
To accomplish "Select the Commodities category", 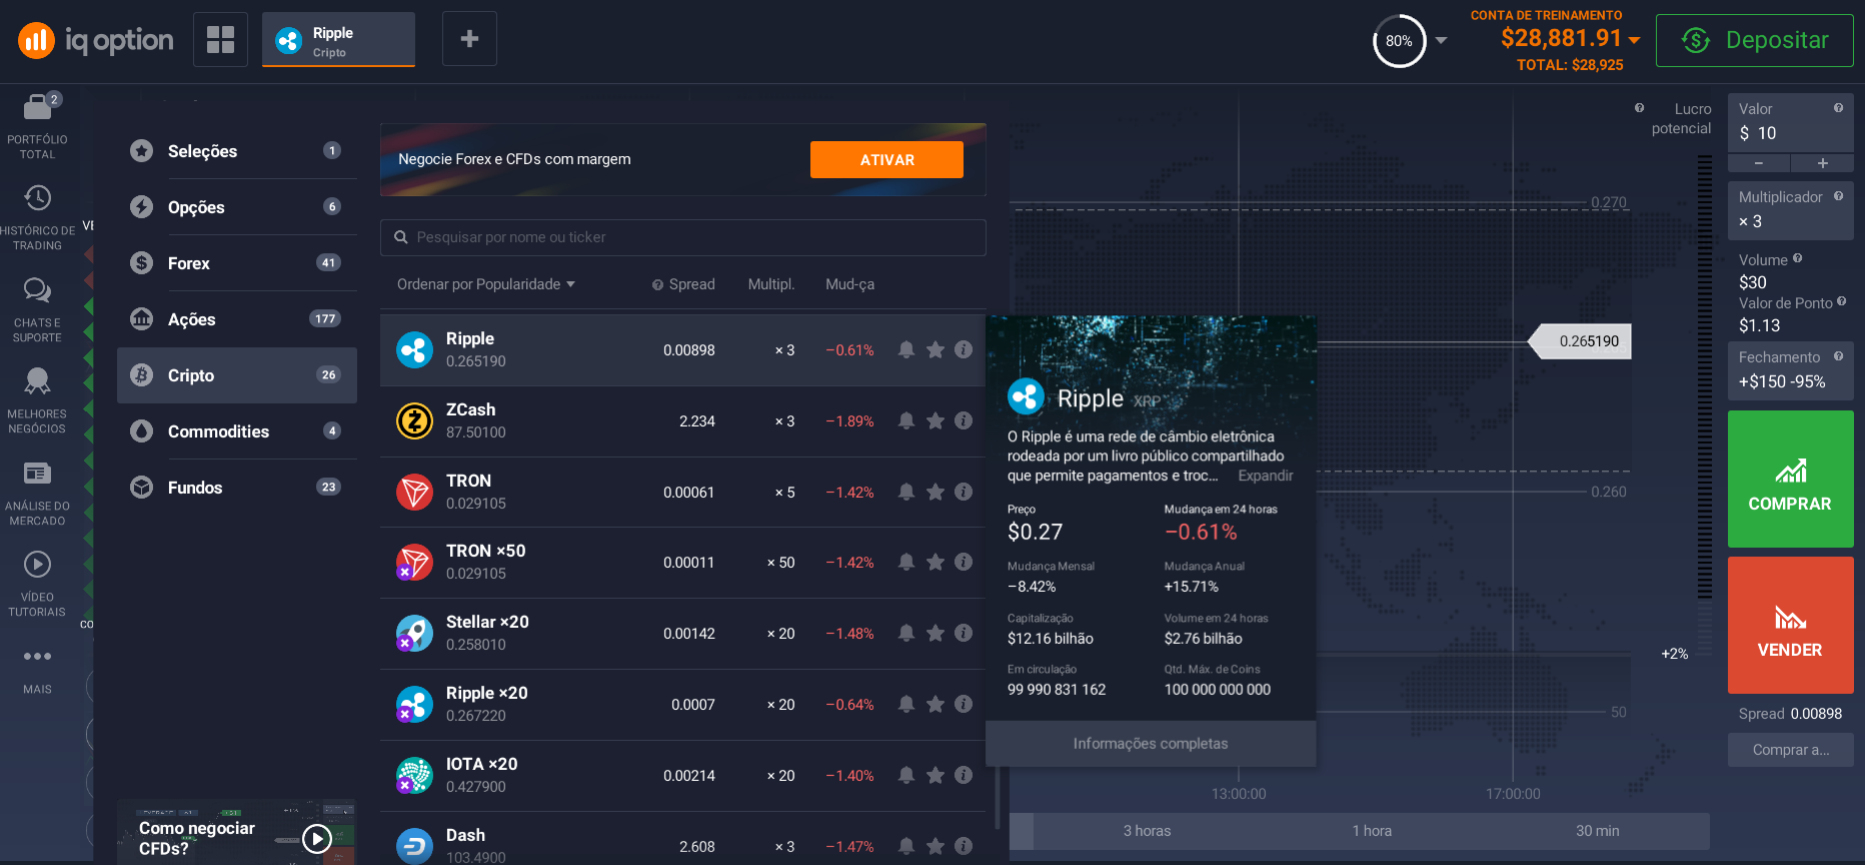I will (237, 431).
